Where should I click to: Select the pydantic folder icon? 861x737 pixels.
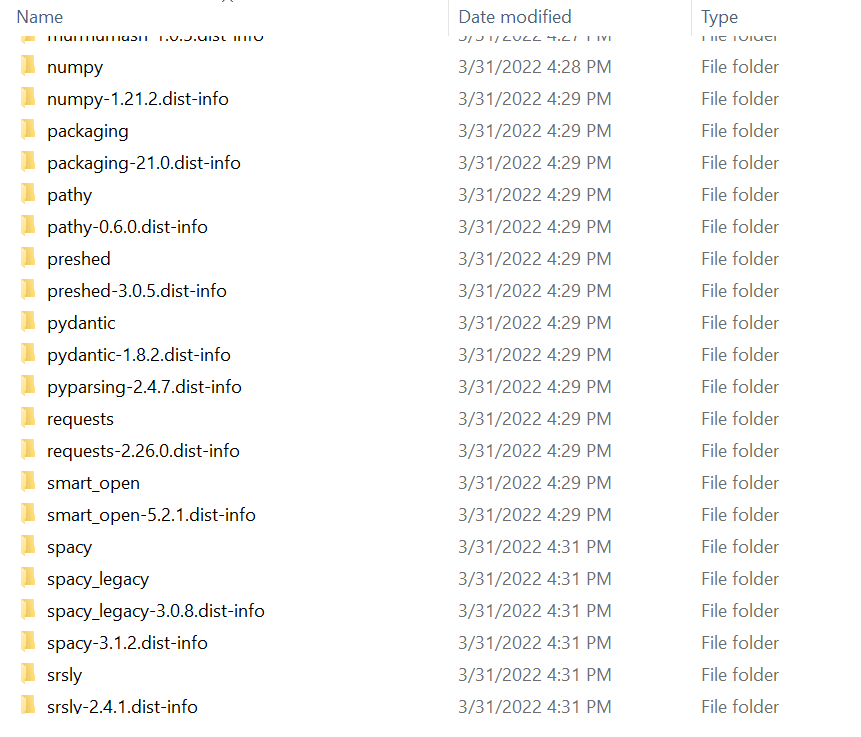[28, 321]
